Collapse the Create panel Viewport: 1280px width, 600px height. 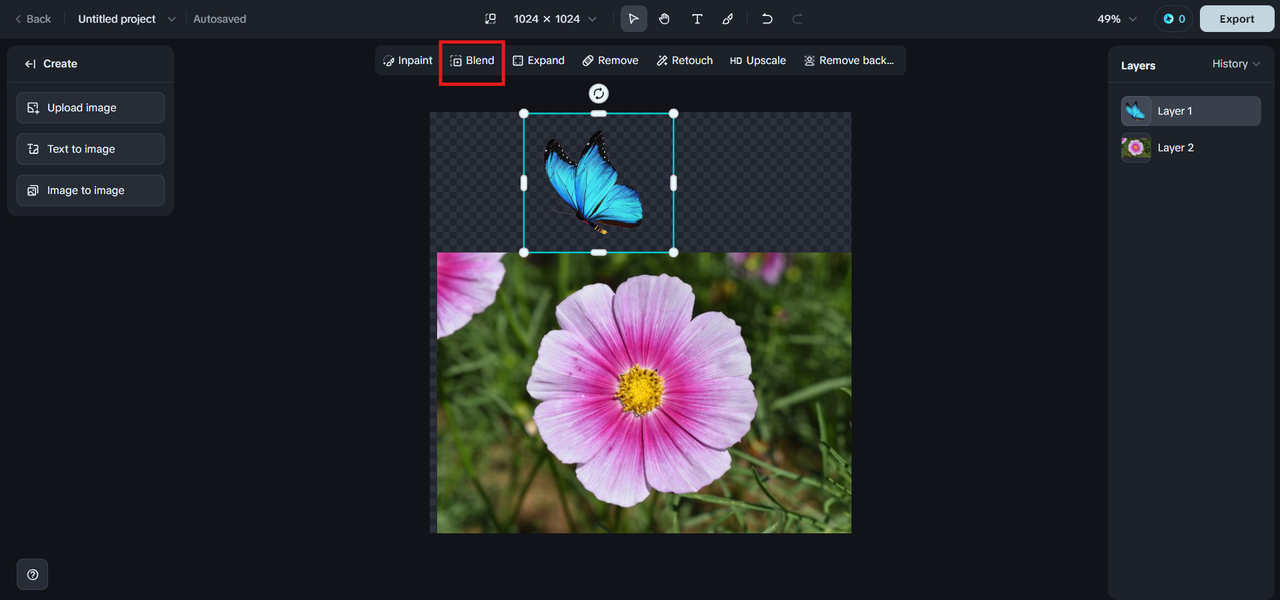point(31,64)
